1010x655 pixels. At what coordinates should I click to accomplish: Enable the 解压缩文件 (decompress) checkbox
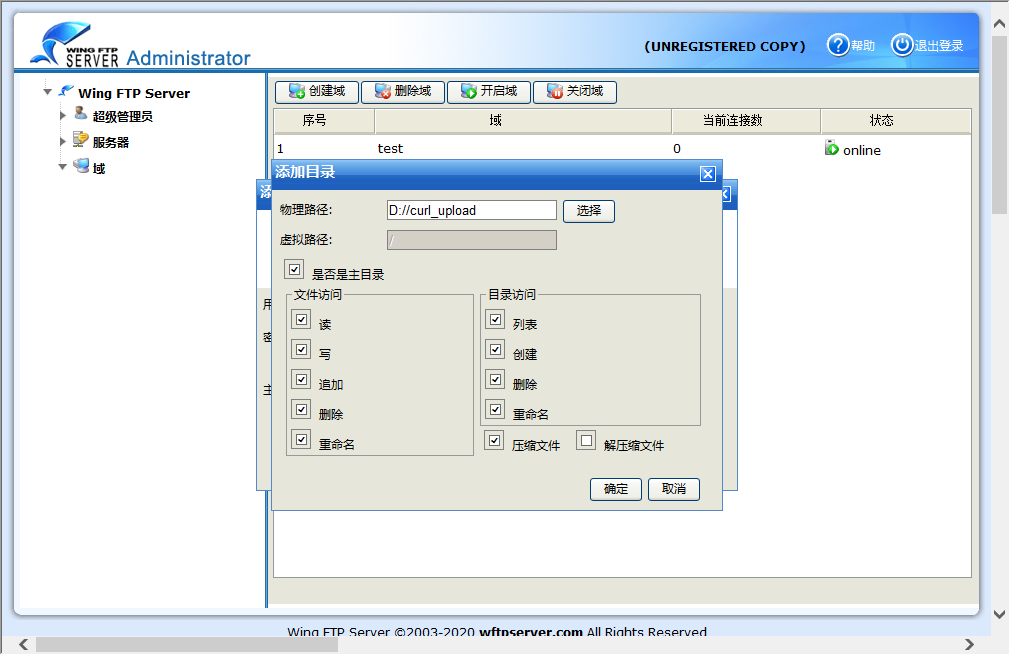585,440
